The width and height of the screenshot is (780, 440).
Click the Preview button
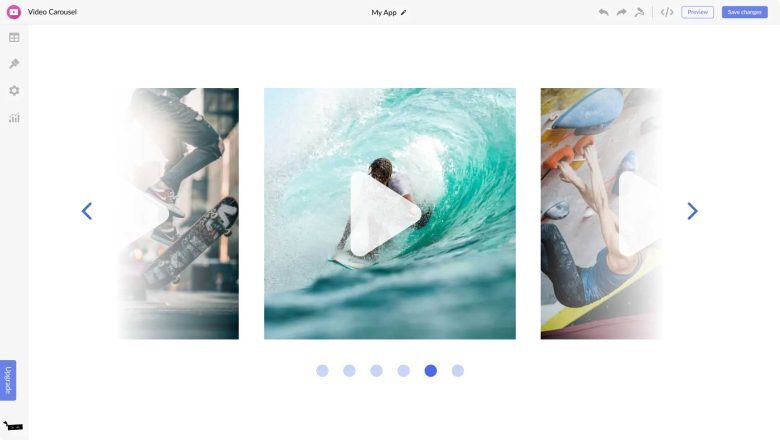coord(697,12)
